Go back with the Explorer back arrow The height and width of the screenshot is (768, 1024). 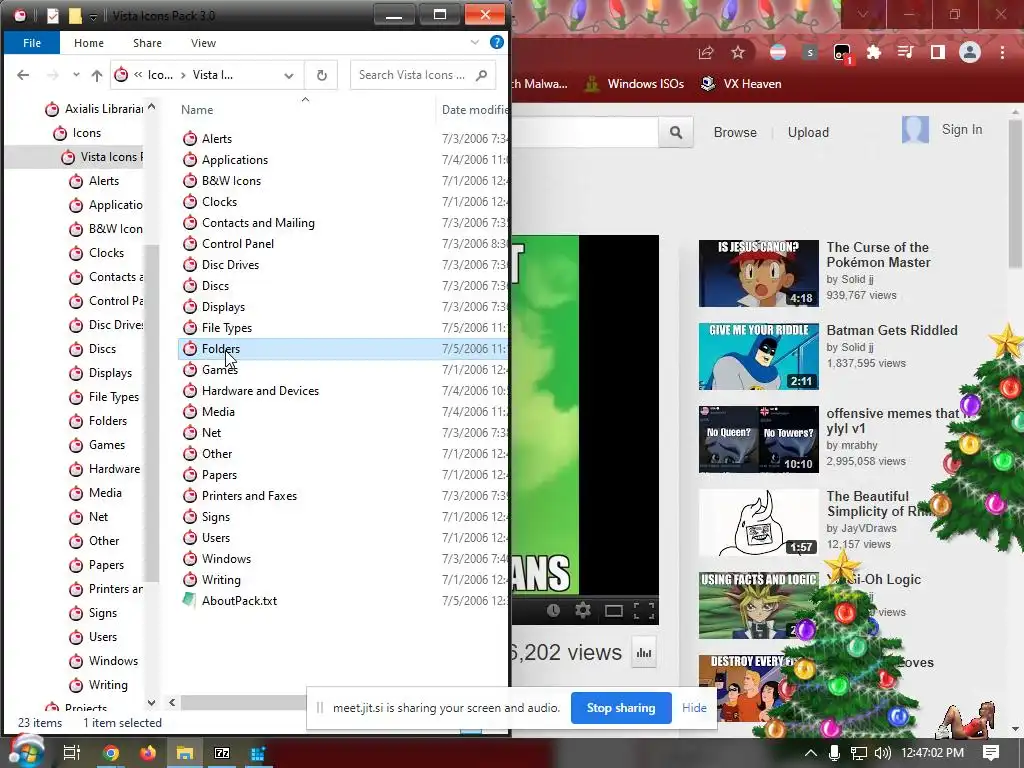point(23,75)
